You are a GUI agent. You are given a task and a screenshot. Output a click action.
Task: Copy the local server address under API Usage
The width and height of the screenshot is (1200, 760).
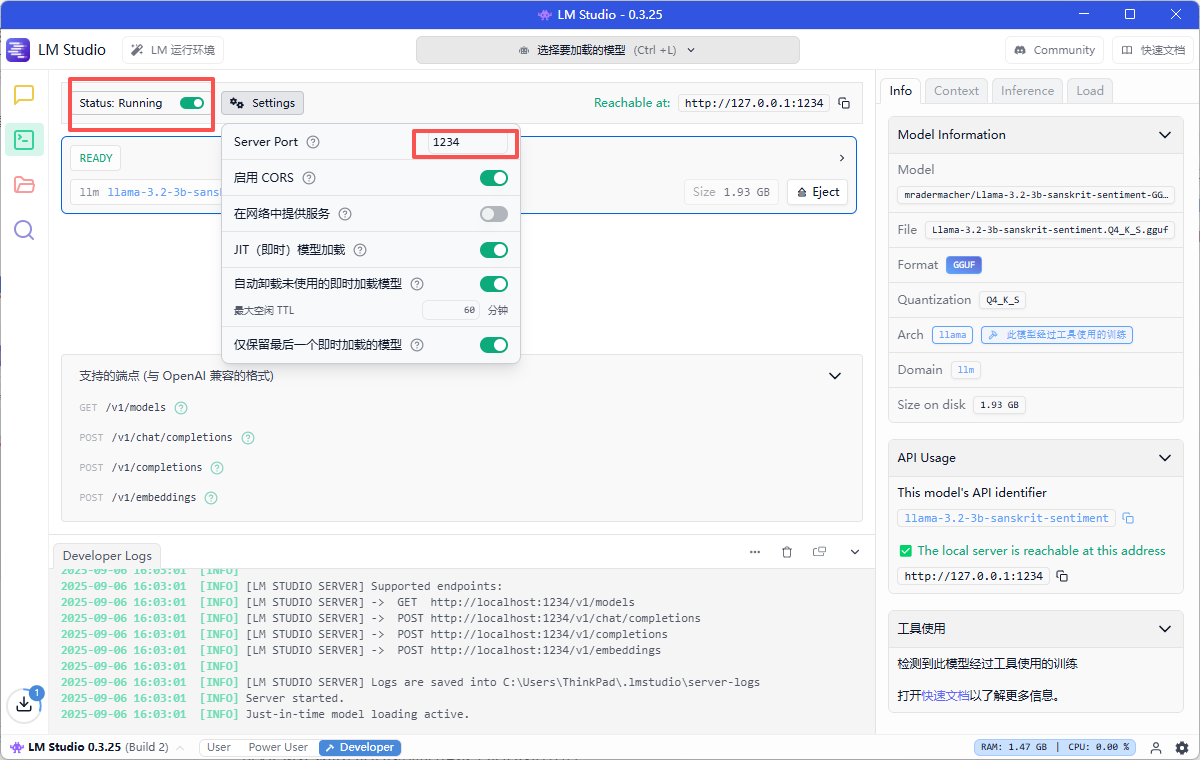pos(1062,576)
